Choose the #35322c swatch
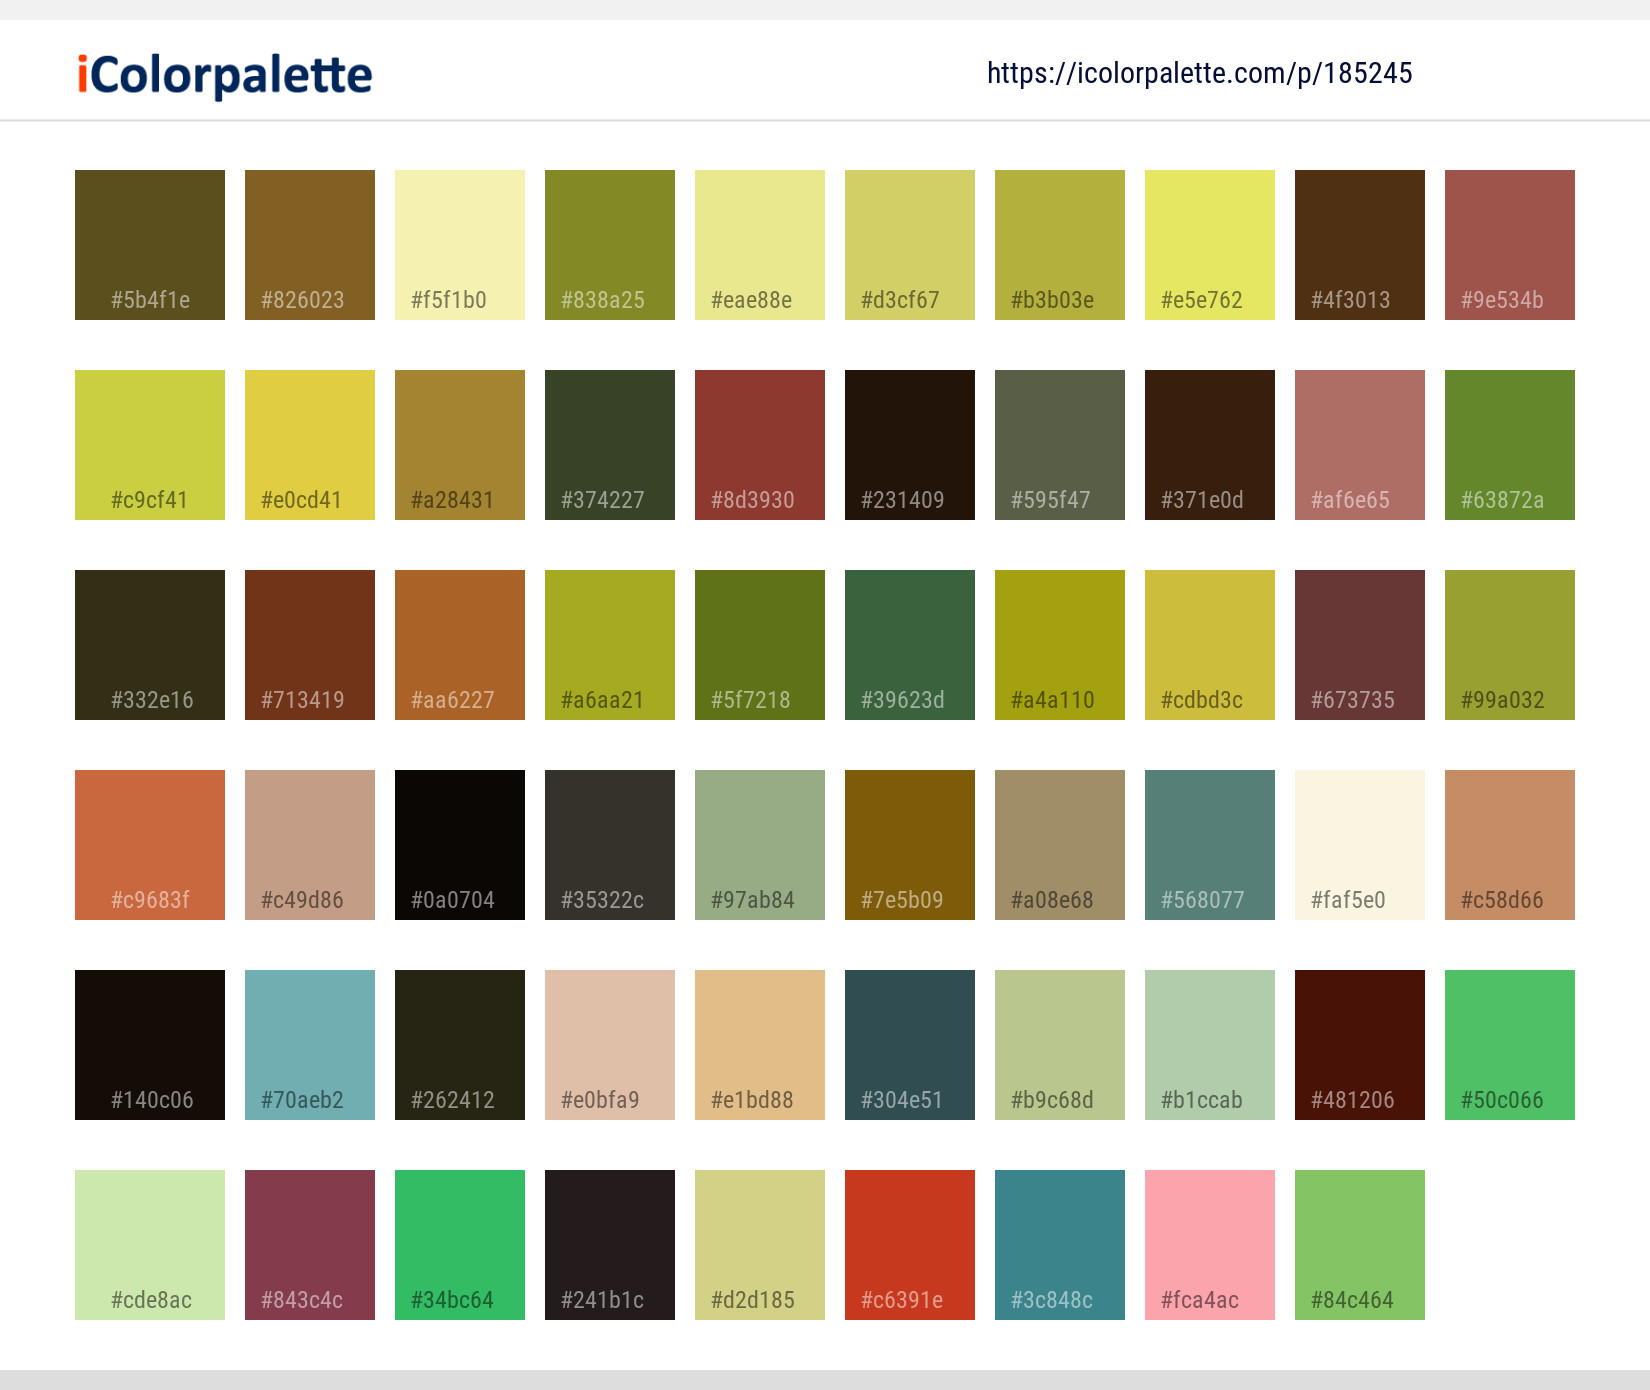Image resolution: width=1650 pixels, height=1390 pixels. click(610, 845)
